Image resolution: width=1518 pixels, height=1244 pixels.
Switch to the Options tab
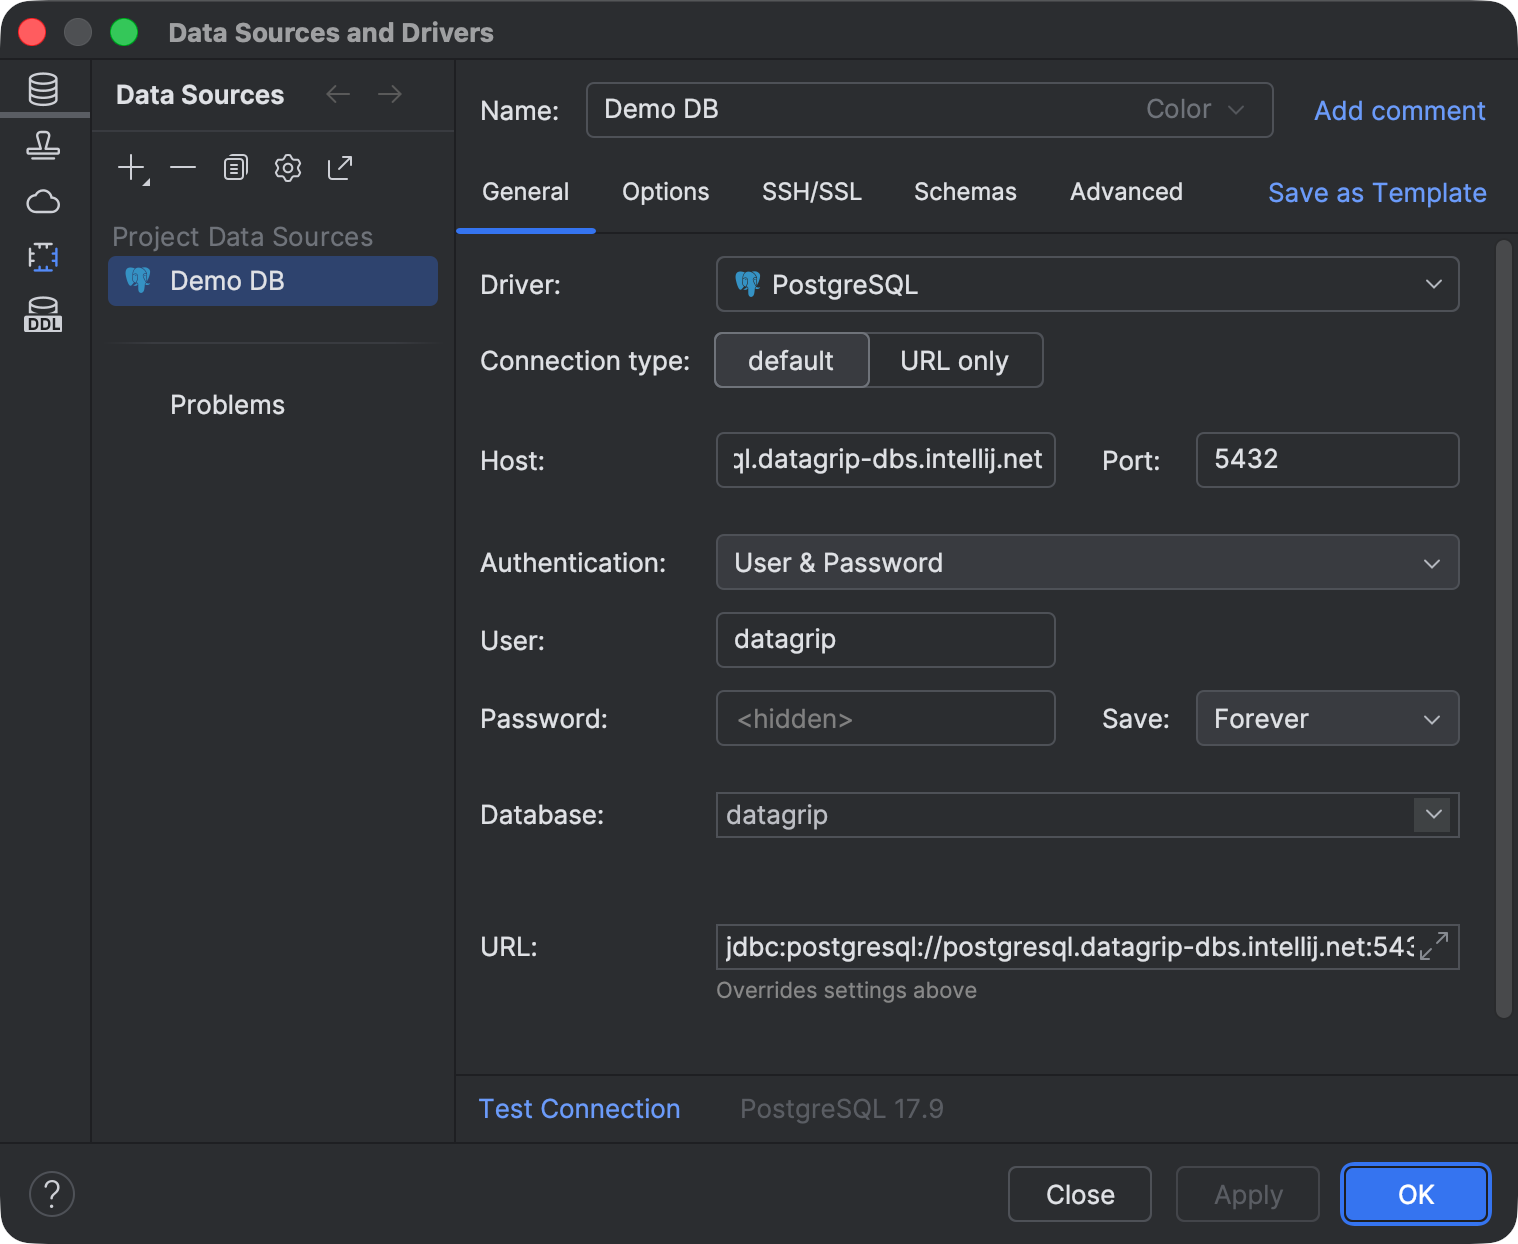coord(666,192)
